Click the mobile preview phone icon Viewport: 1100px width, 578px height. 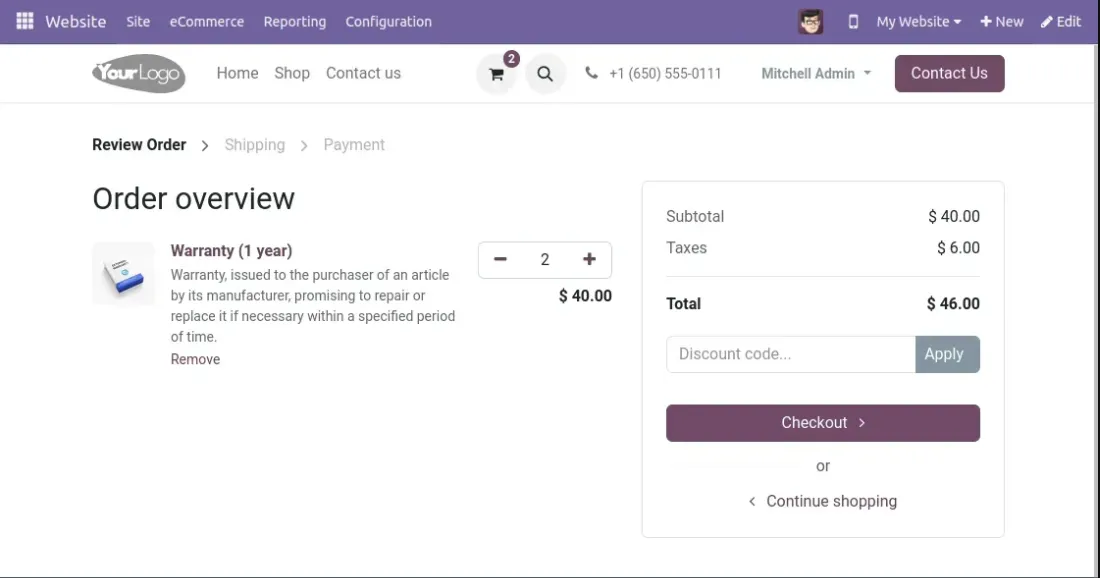pyautogui.click(x=853, y=21)
